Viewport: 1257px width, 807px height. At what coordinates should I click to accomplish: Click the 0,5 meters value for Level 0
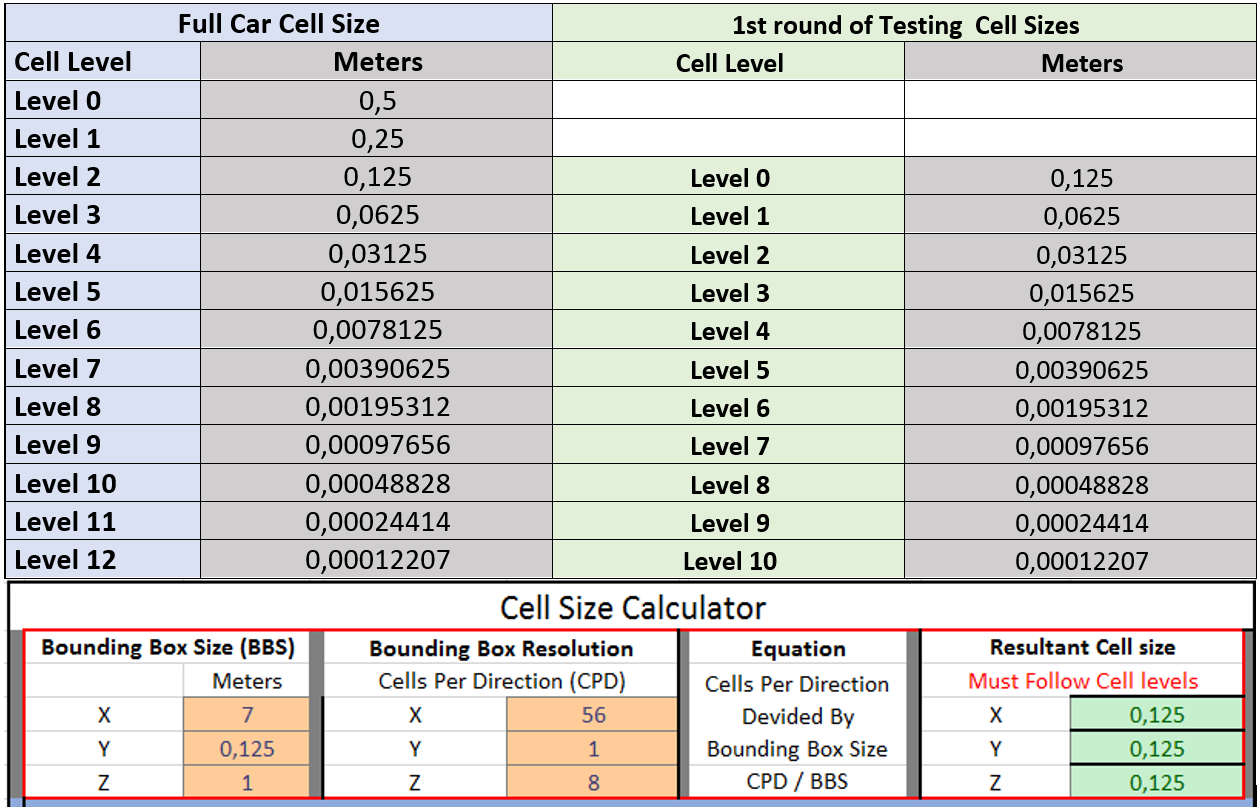378,101
